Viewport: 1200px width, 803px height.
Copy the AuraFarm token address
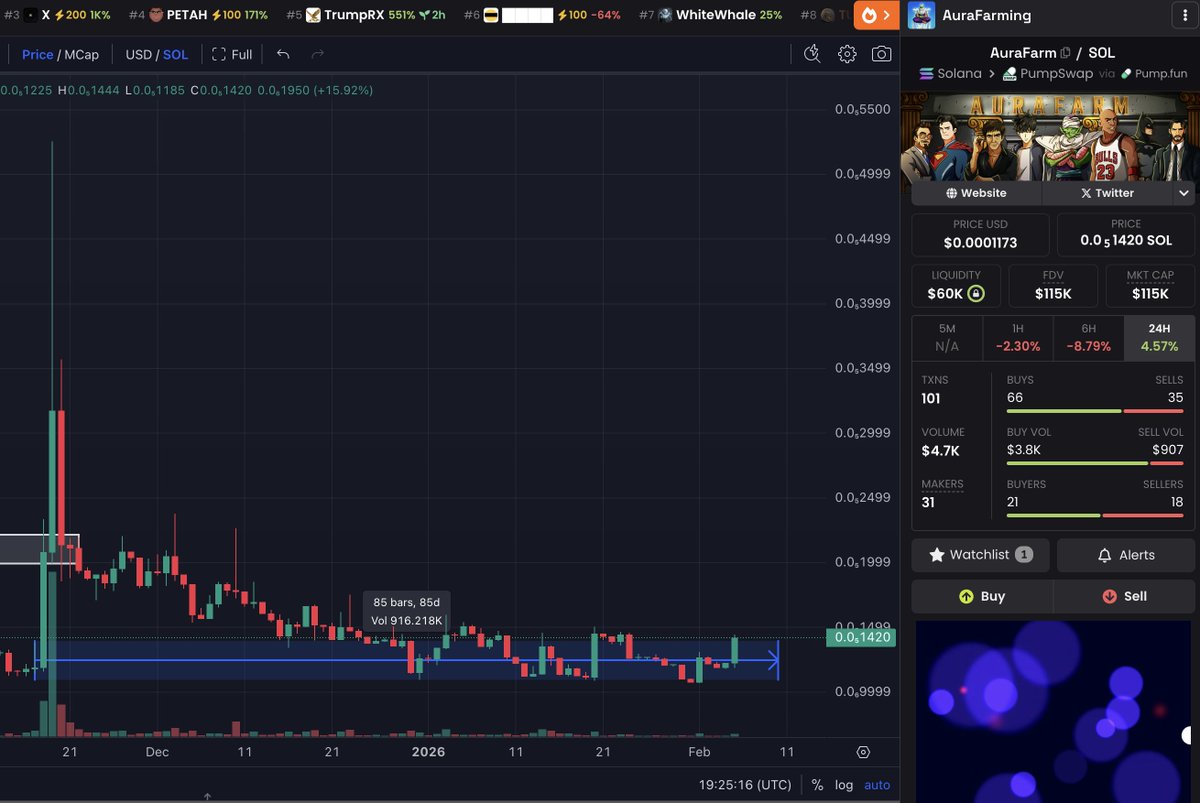coord(1066,53)
